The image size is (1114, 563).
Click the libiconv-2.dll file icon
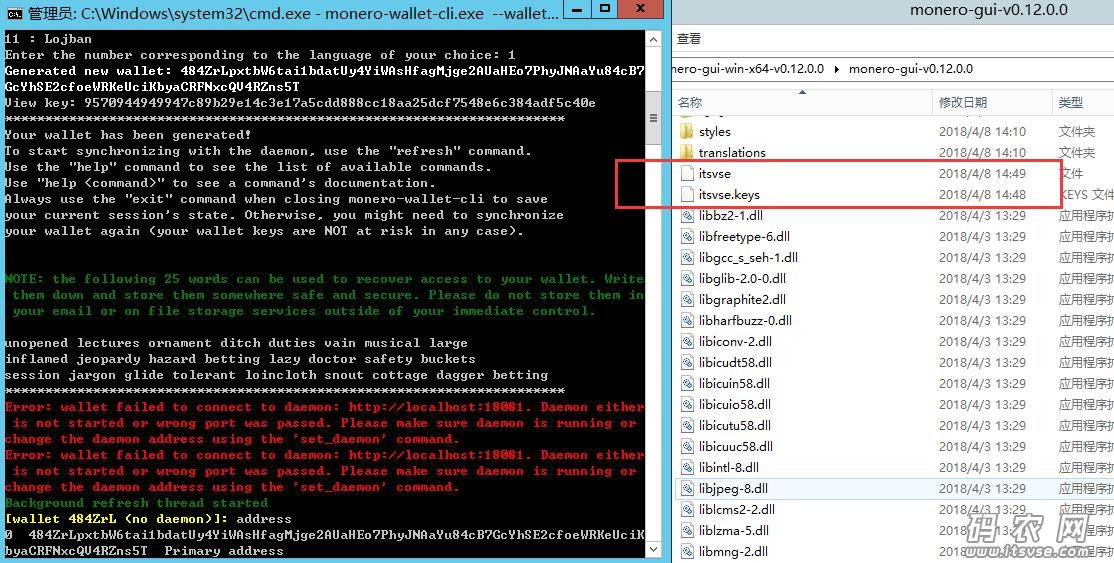click(686, 341)
